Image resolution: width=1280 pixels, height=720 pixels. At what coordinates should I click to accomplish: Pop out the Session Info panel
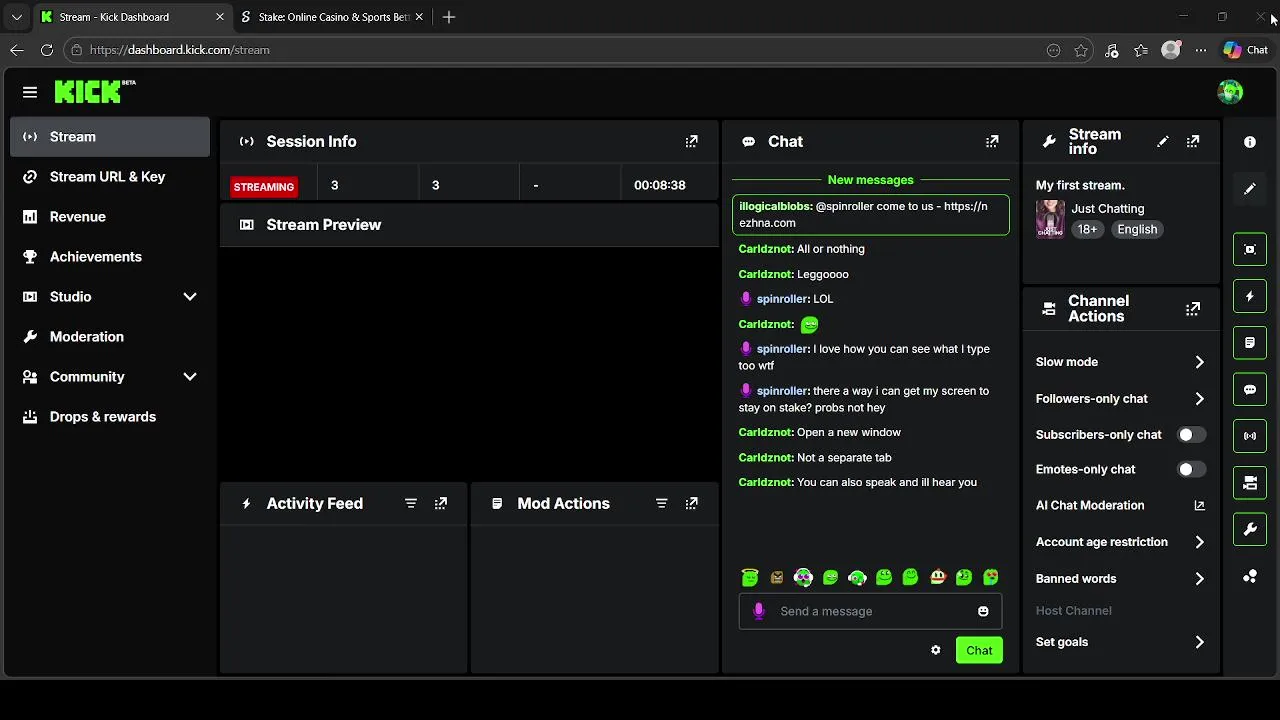tap(691, 142)
